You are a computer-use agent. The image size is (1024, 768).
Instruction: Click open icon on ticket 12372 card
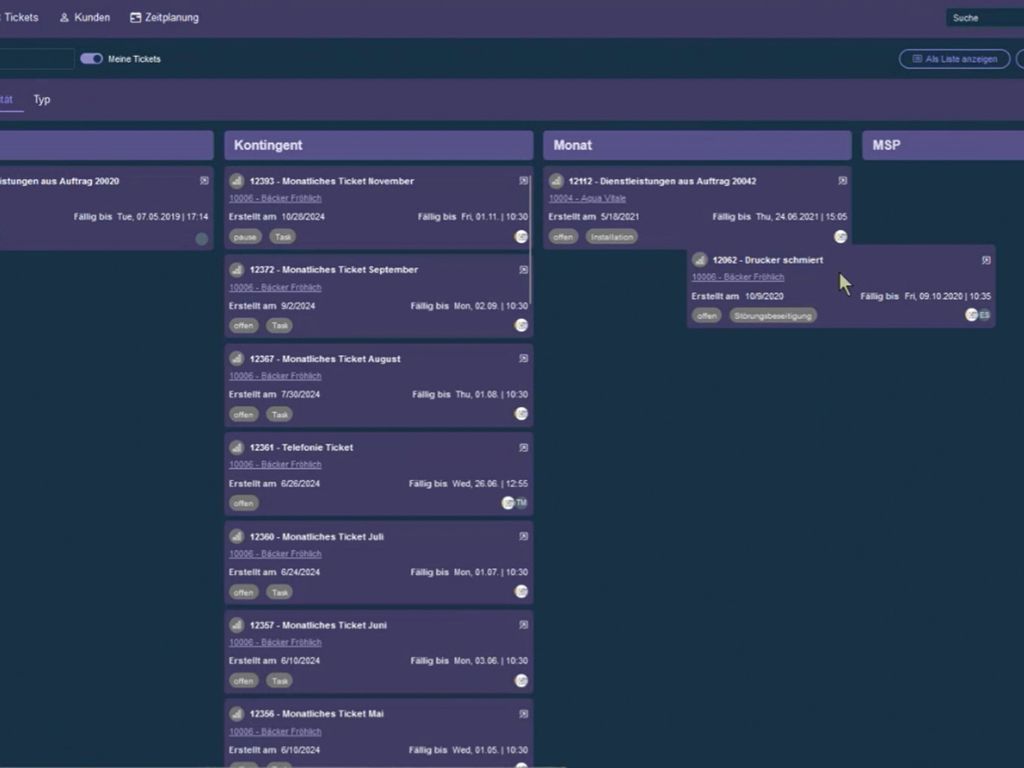click(x=523, y=270)
